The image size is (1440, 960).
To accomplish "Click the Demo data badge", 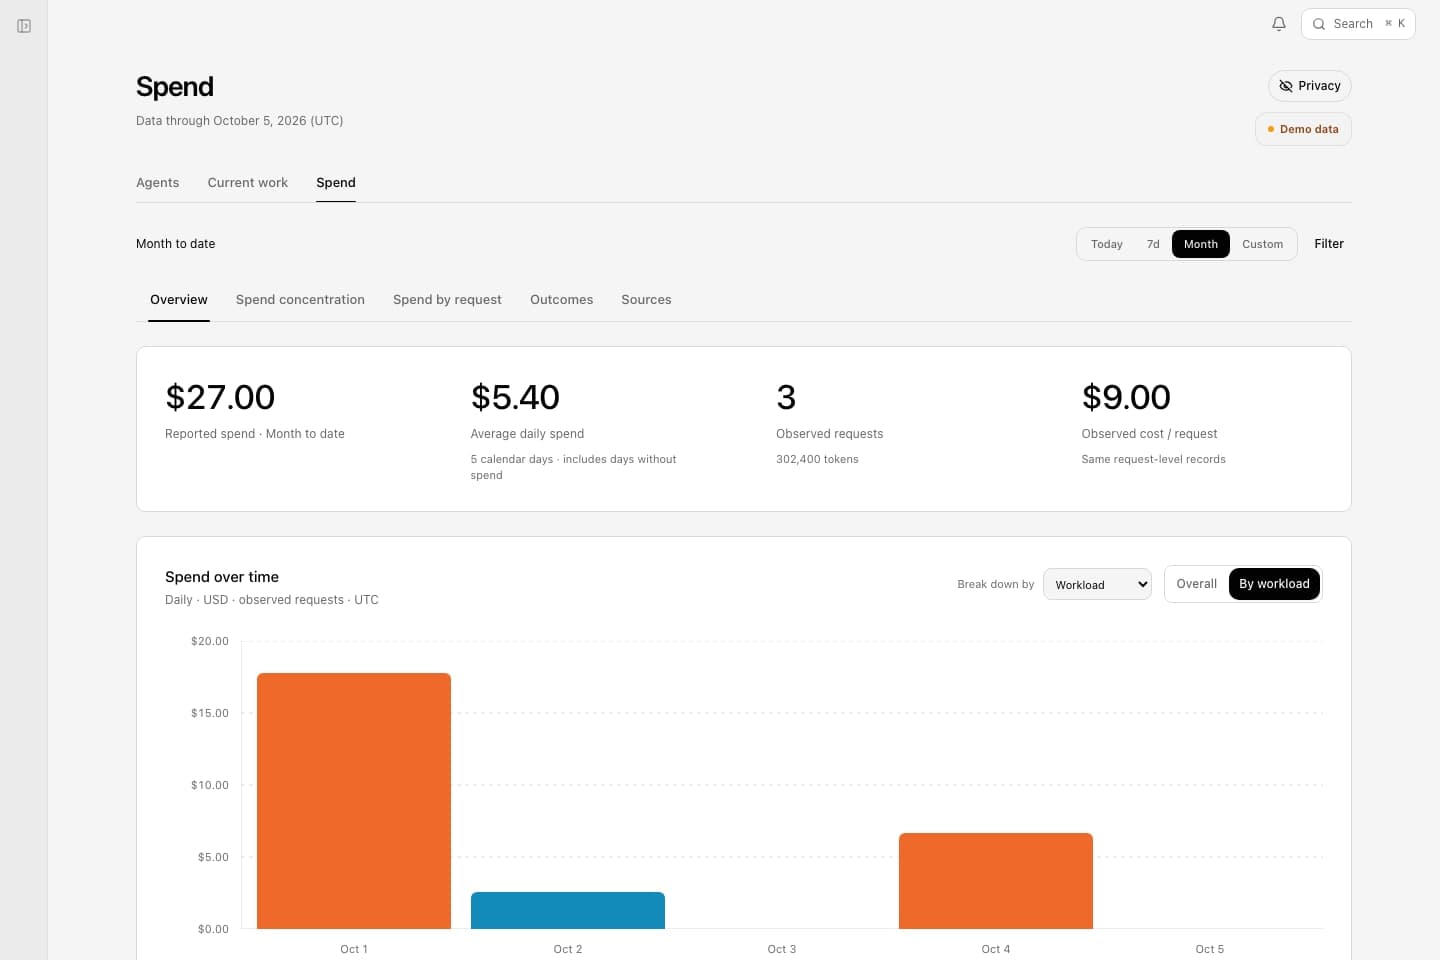I will pos(1303,129).
